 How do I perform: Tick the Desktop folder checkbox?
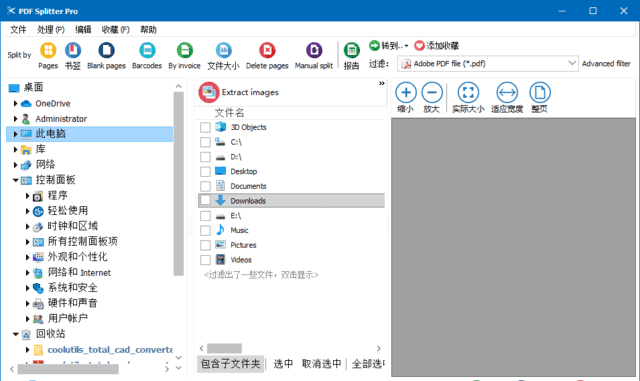click(205, 172)
